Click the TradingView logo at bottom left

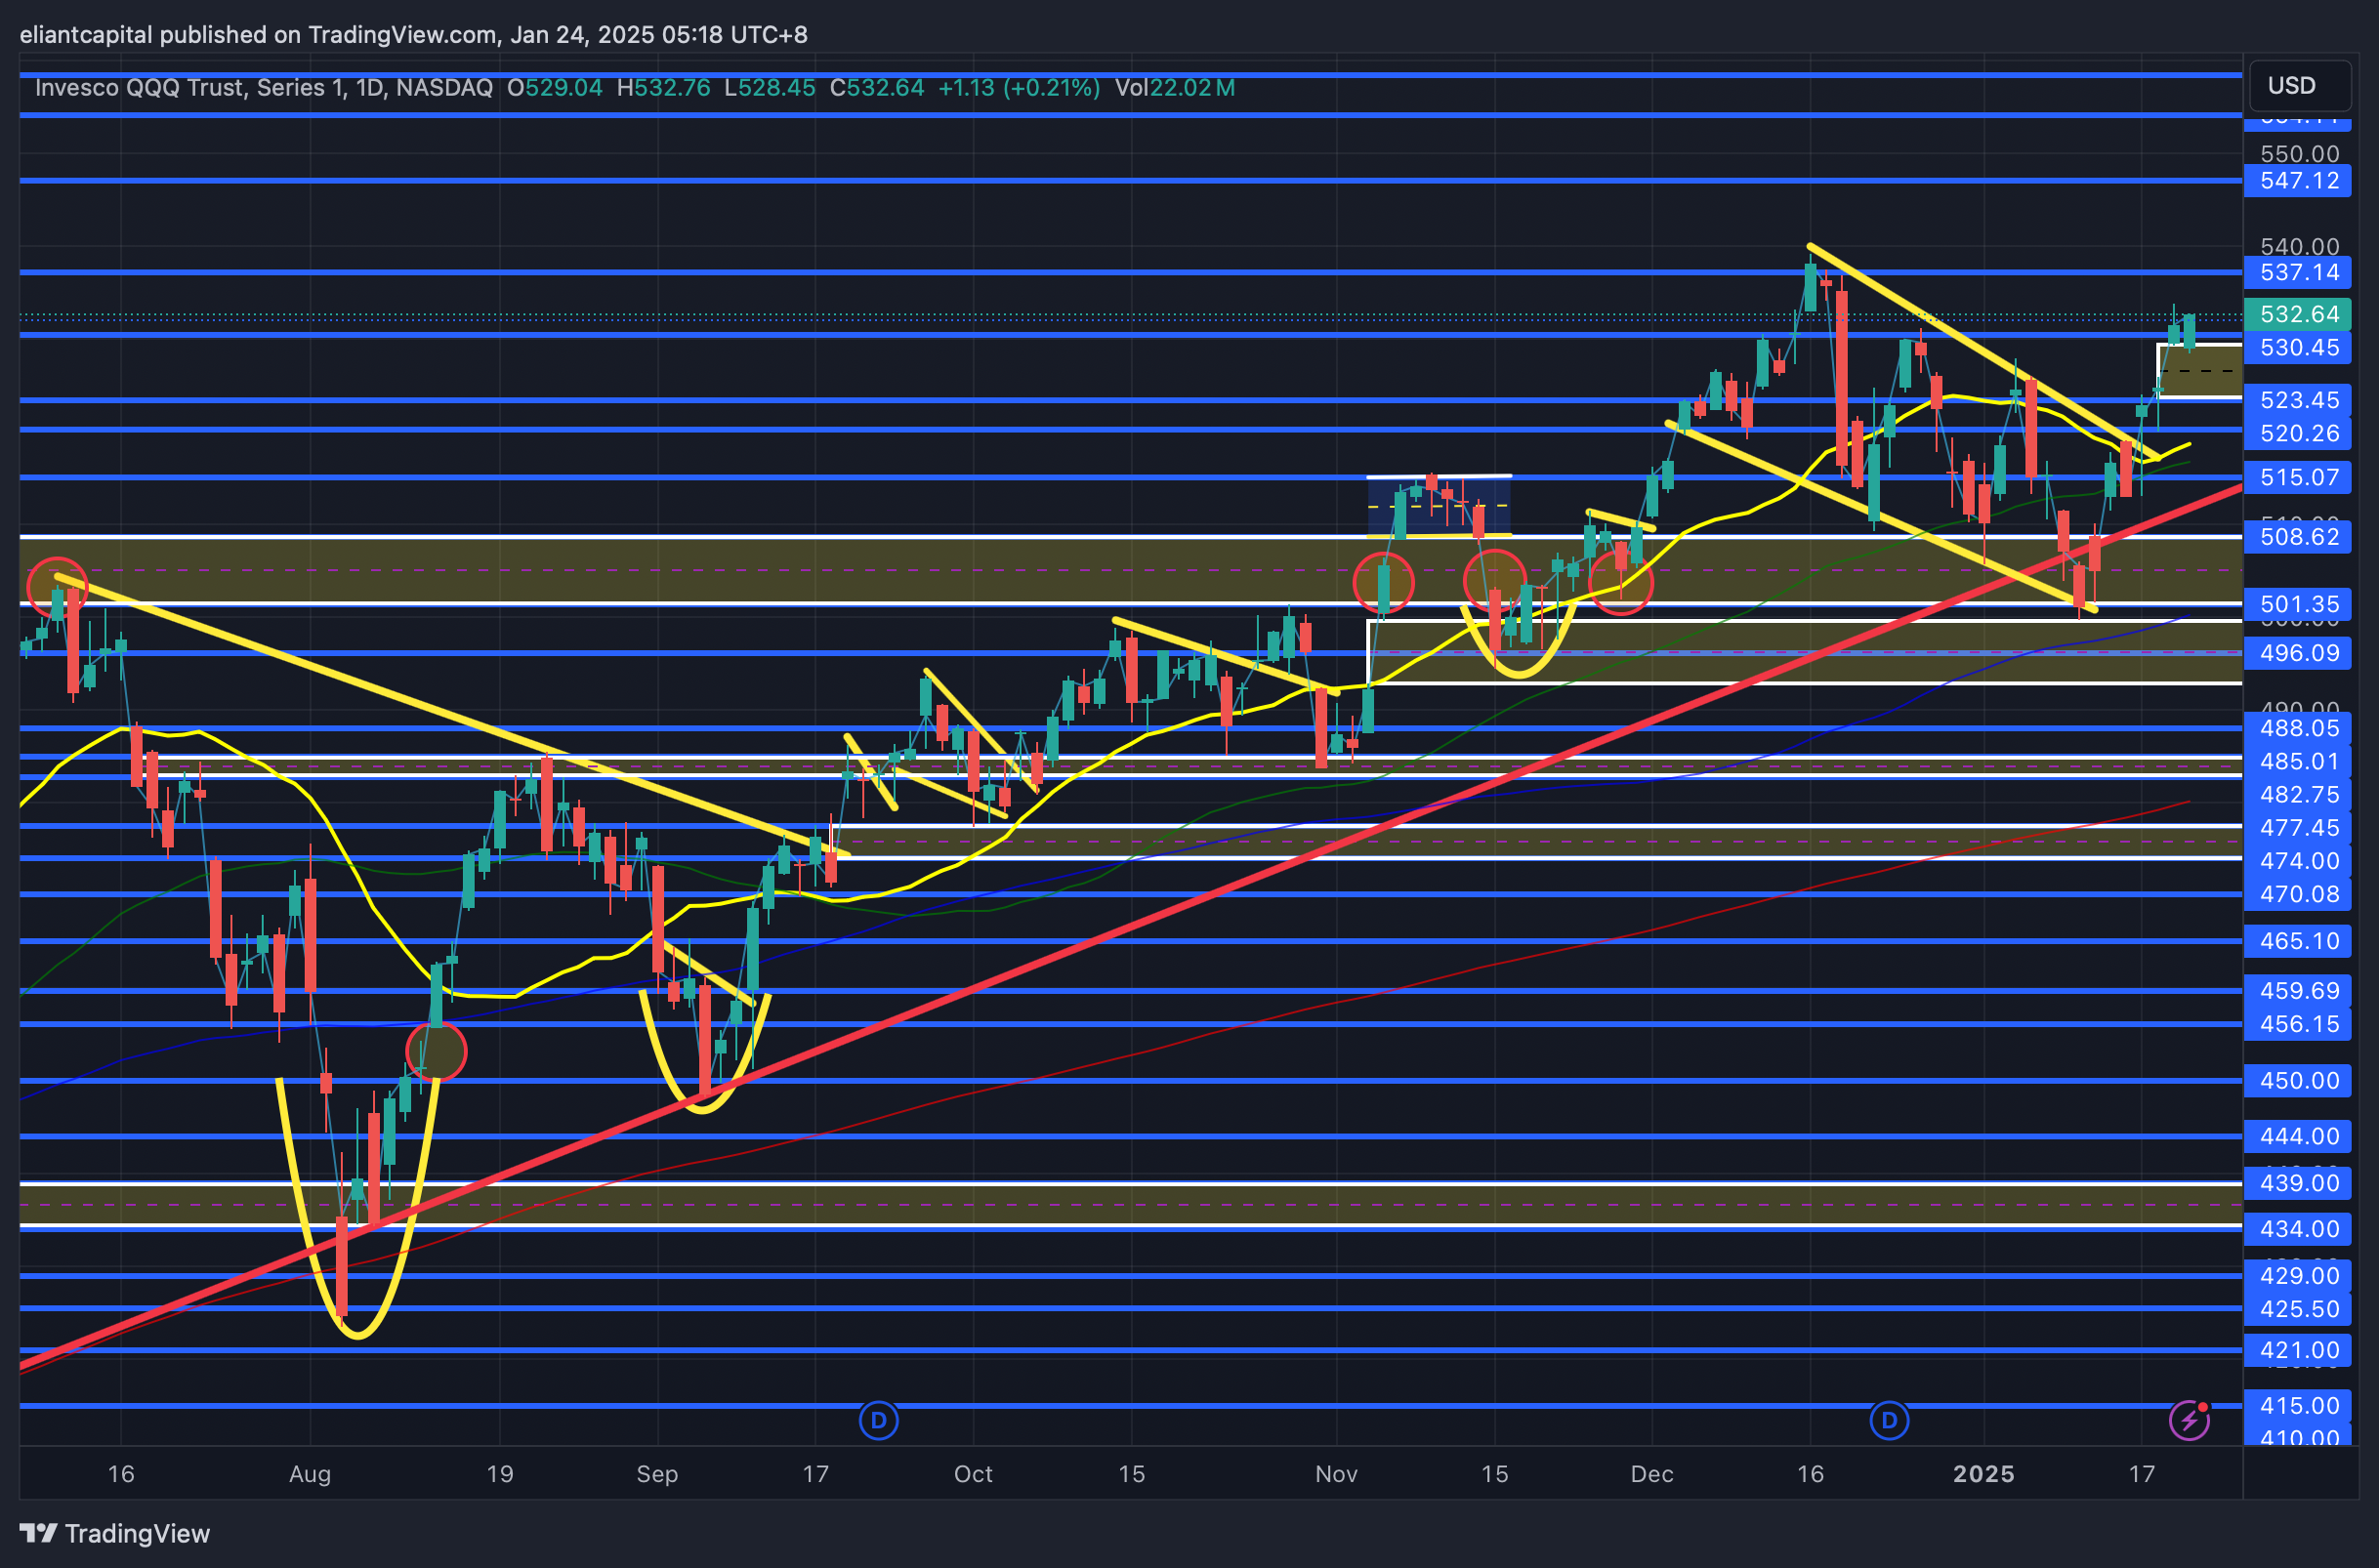pyautogui.click(x=115, y=1533)
